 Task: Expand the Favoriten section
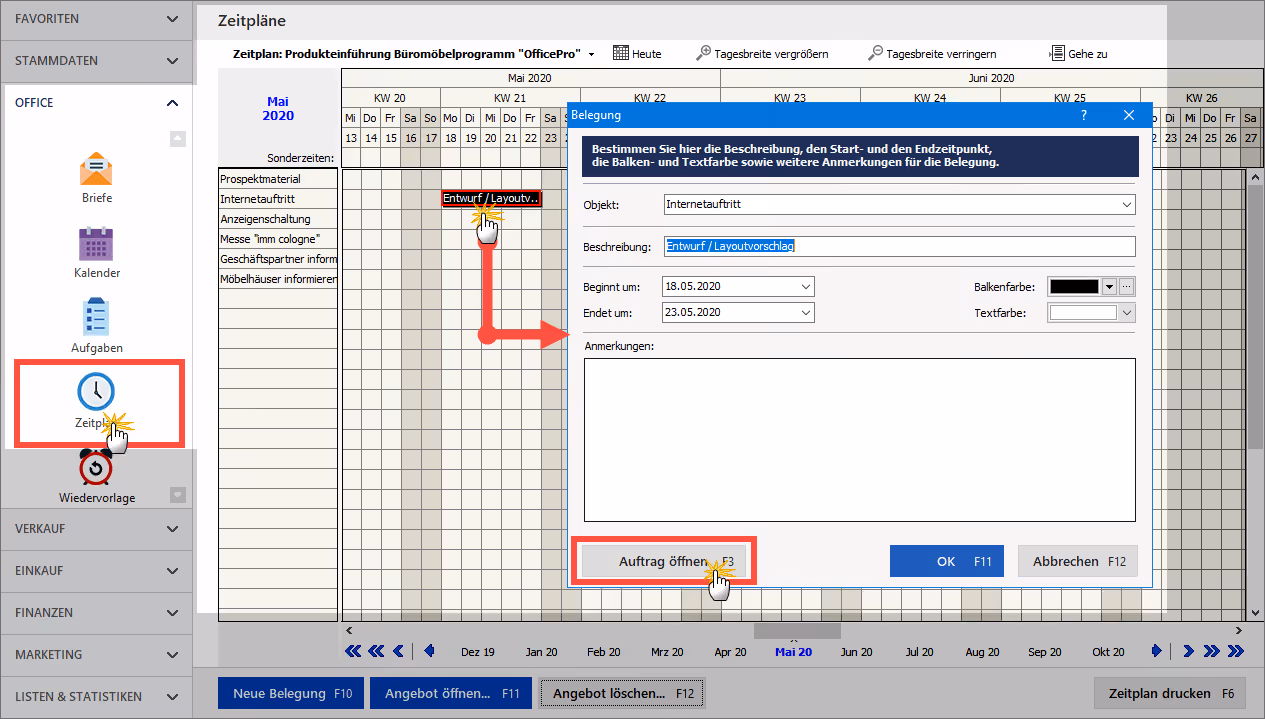(x=172, y=19)
